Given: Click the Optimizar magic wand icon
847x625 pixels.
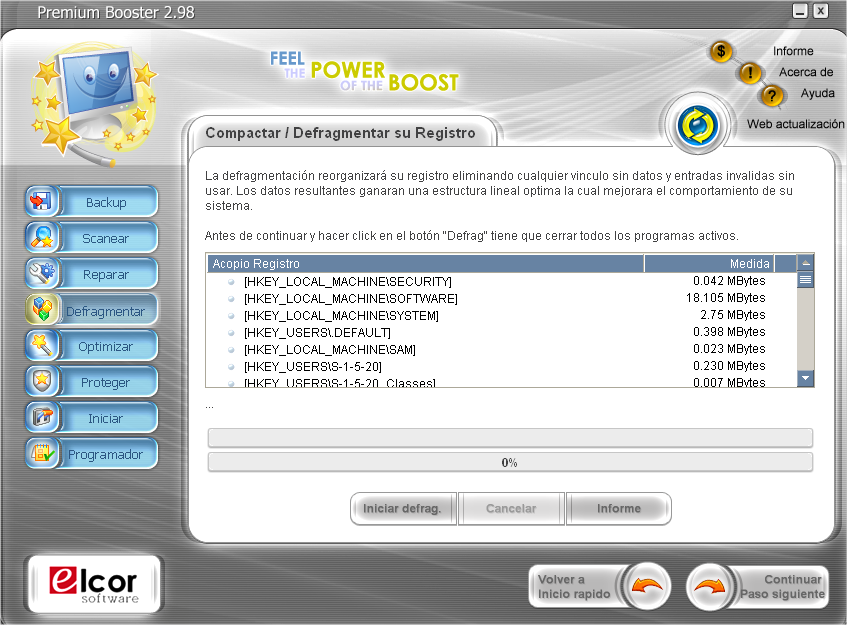Looking at the screenshot, I should point(41,345).
